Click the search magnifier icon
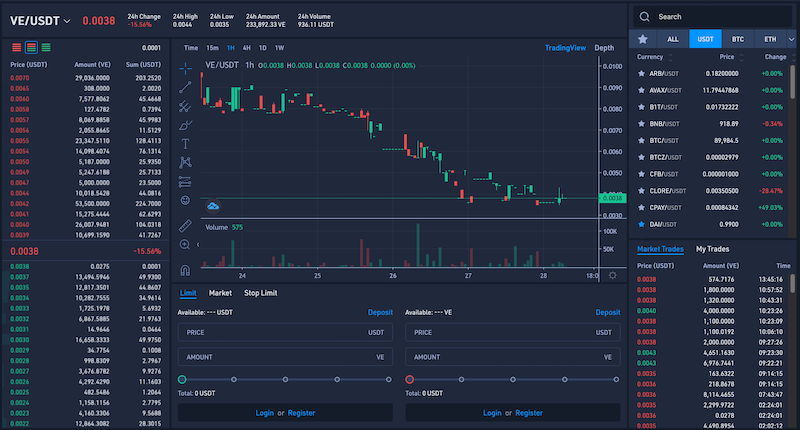Screen dimensions: 800x430 point(644,17)
